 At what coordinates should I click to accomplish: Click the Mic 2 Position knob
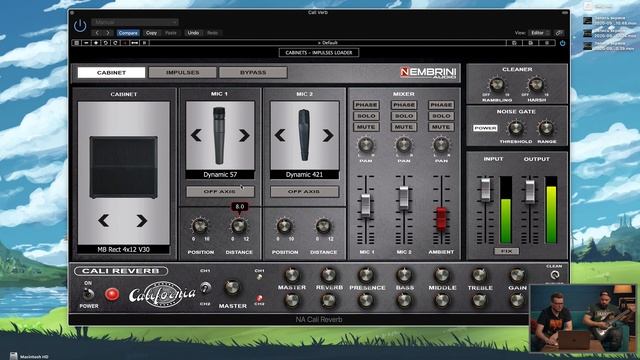[284, 226]
